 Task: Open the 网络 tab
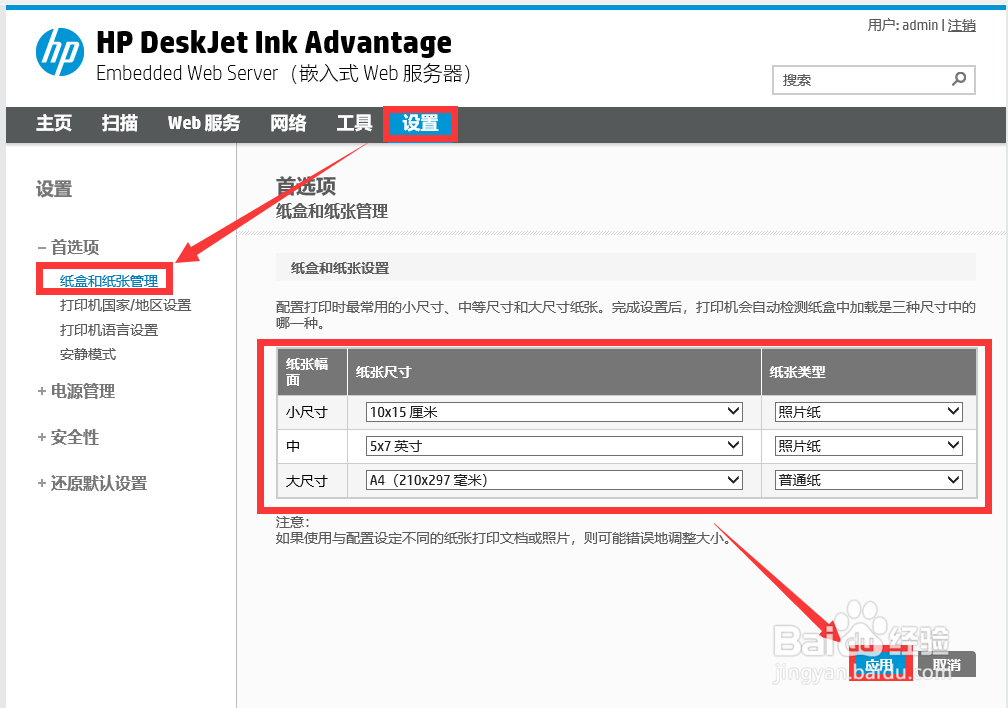pyautogui.click(x=288, y=123)
